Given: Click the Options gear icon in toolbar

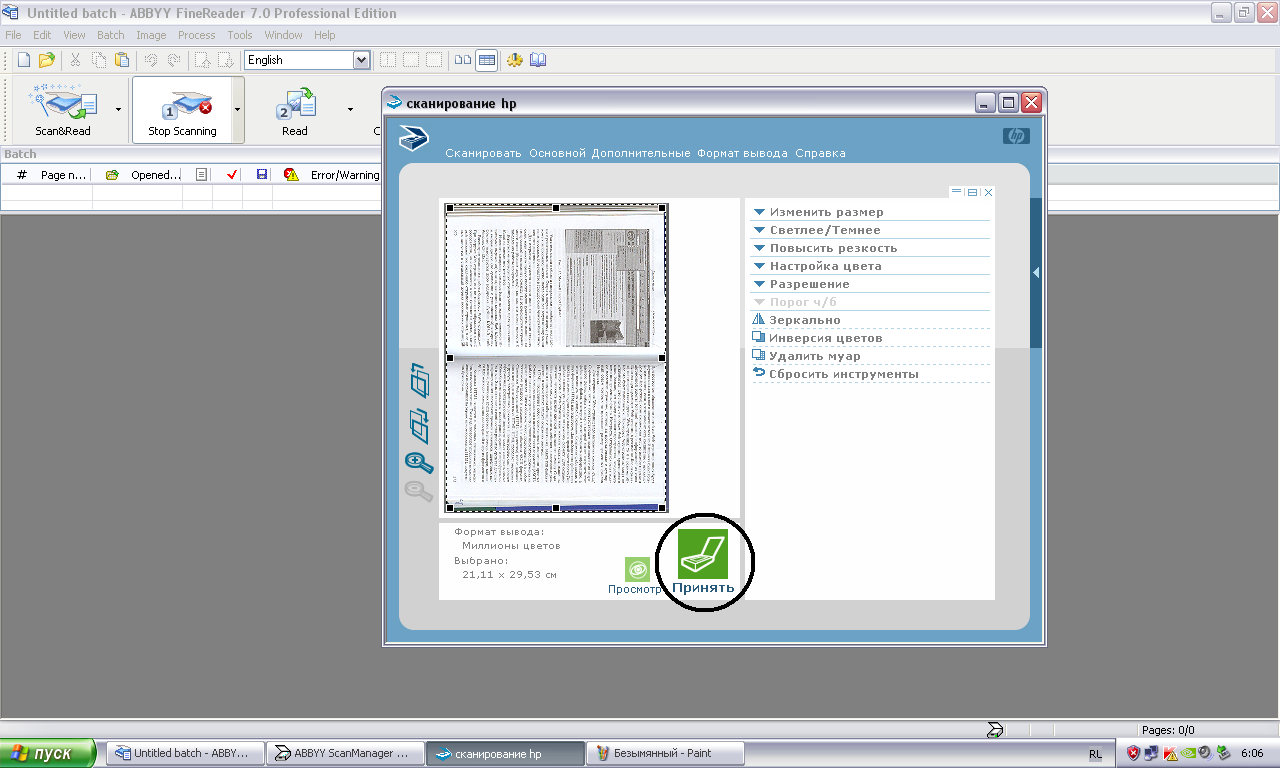Looking at the screenshot, I should (515, 60).
